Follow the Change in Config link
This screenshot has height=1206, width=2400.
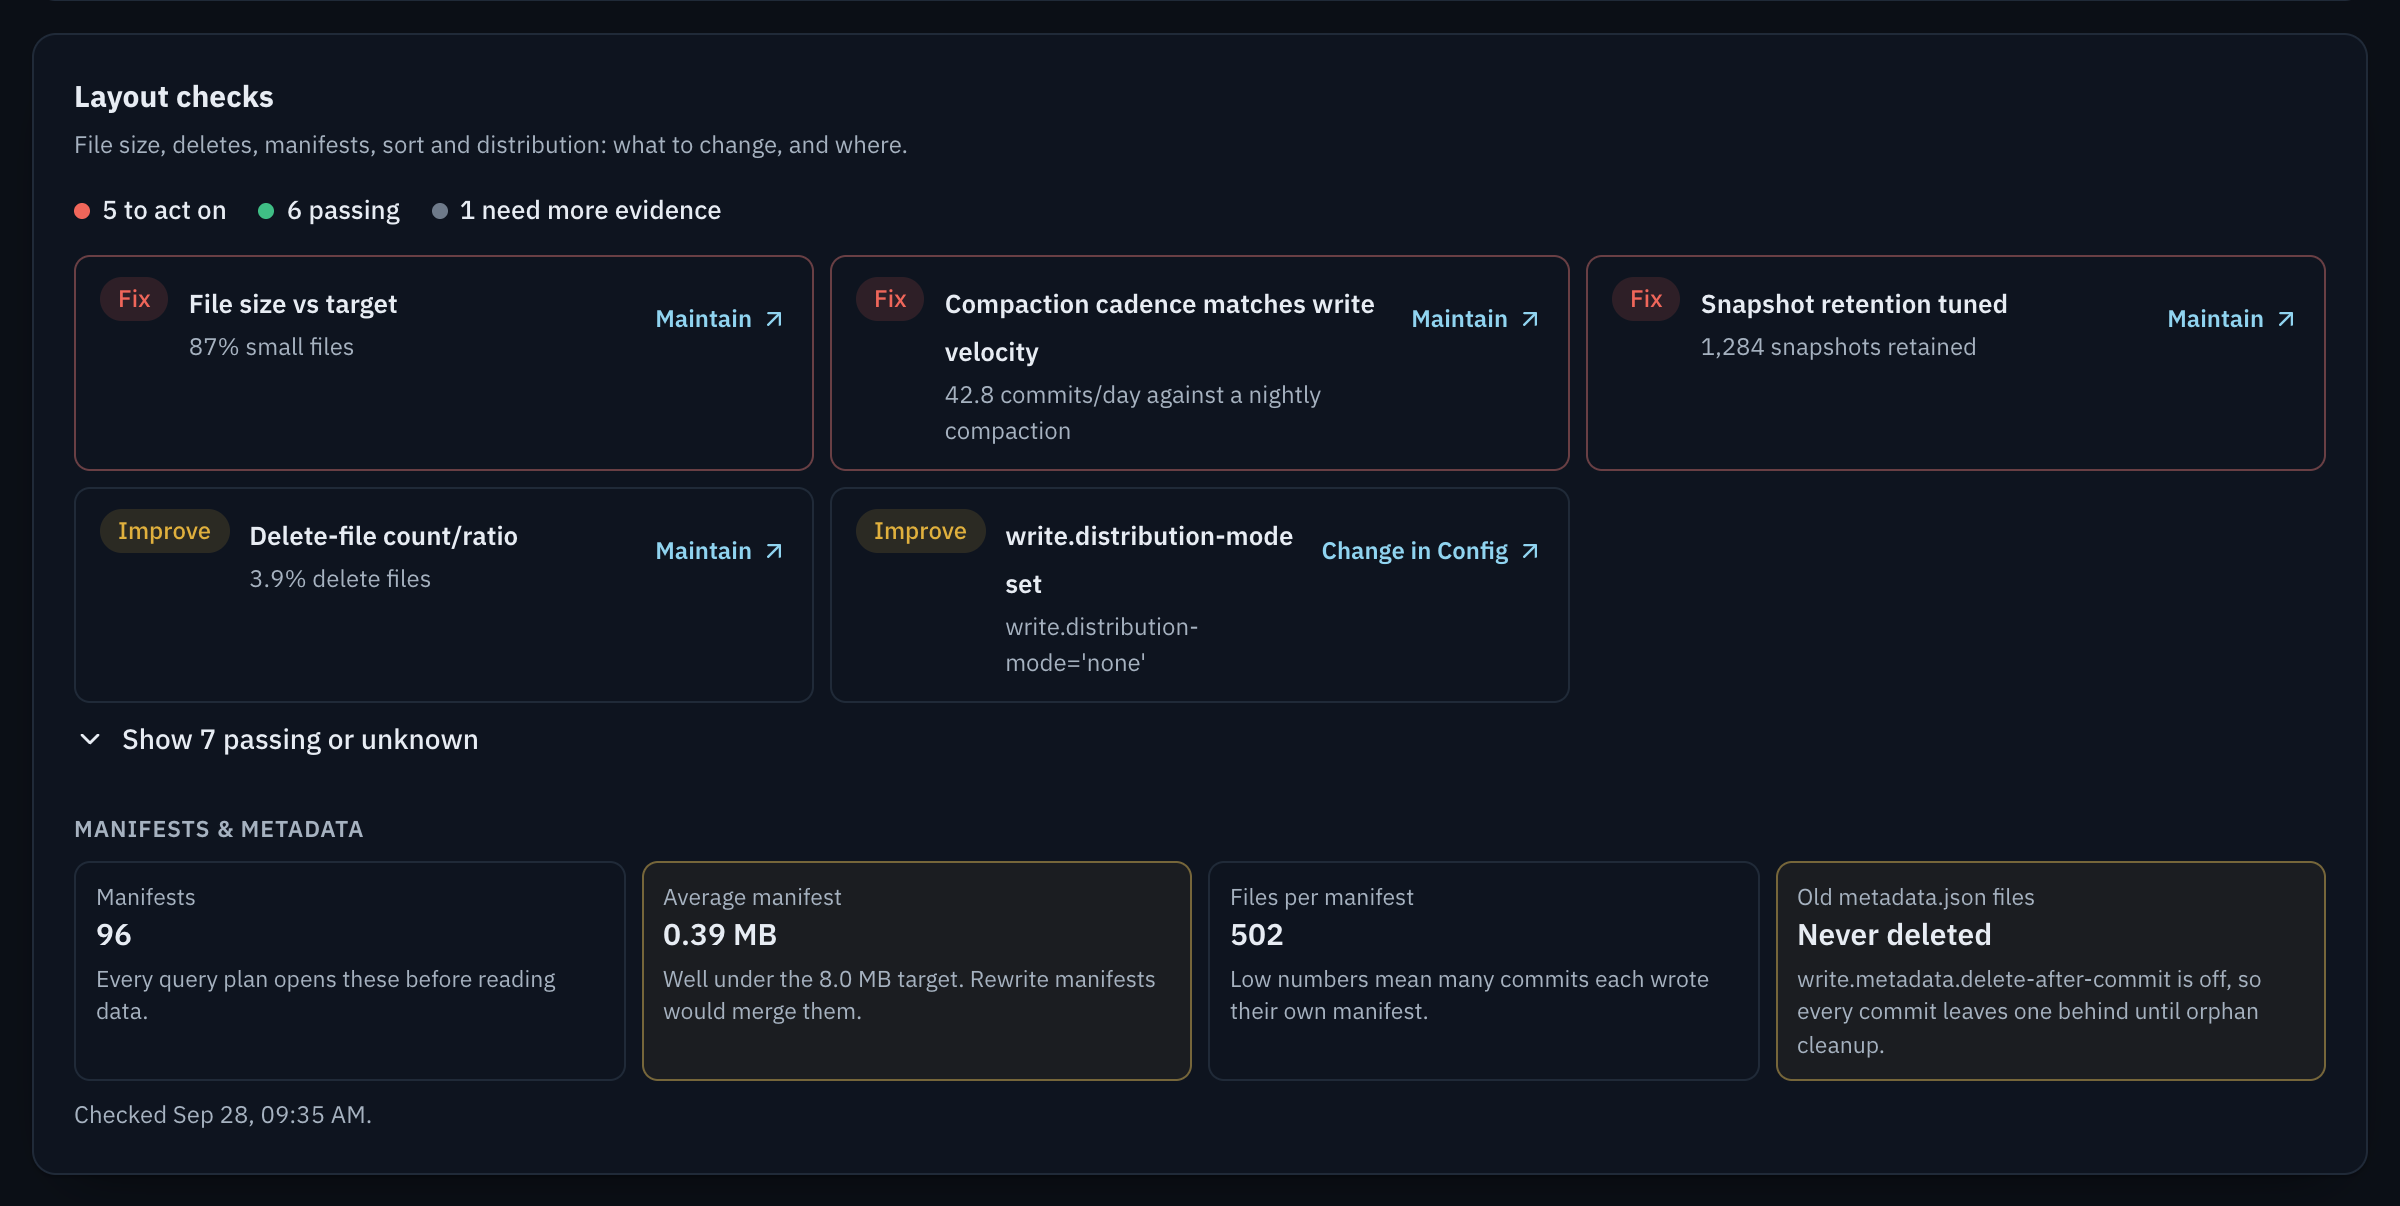1430,551
